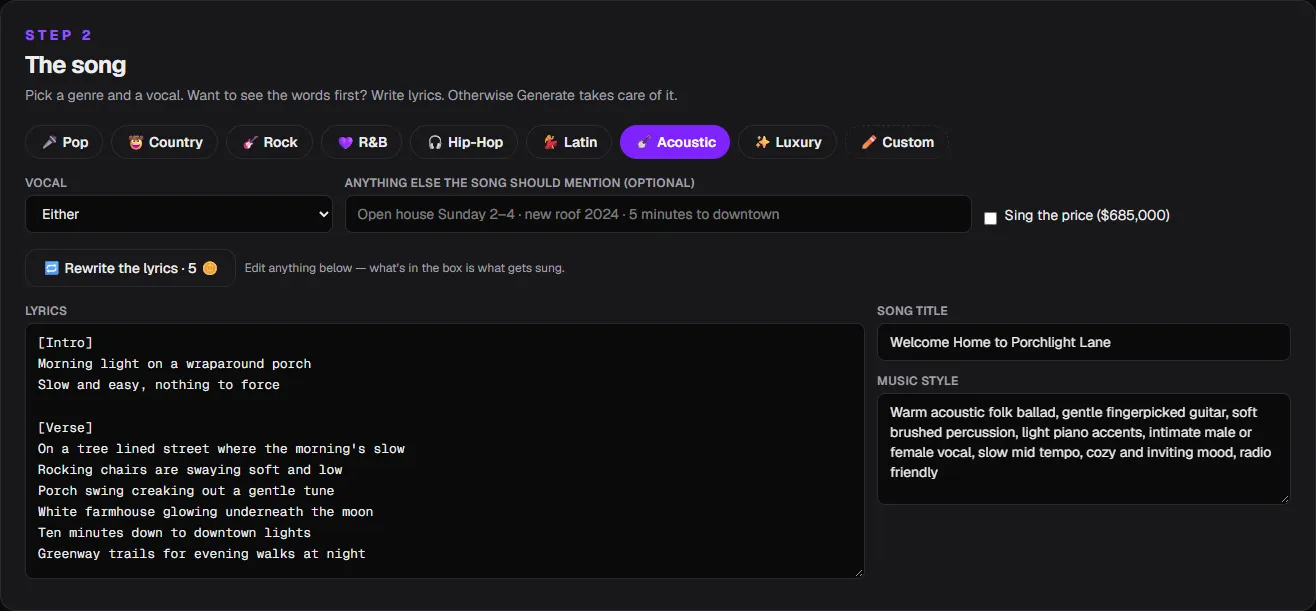Viewport: 1316px width, 611px height.
Task: Click into the Song Title field
Action: (x=1084, y=342)
